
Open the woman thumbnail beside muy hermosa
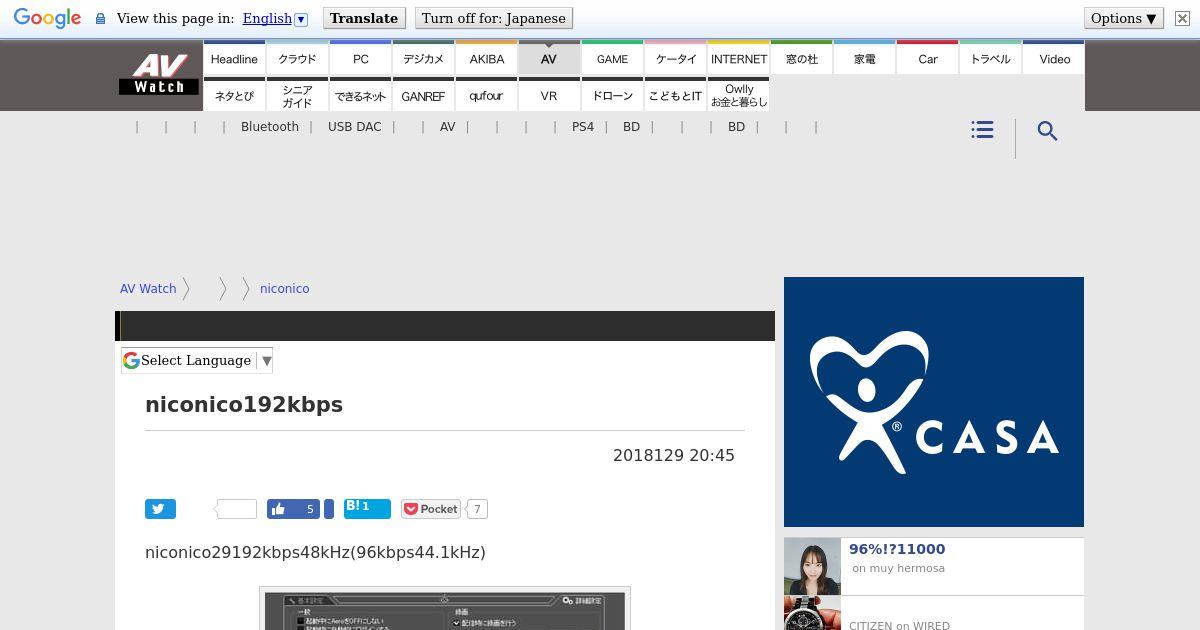pyautogui.click(x=812, y=567)
